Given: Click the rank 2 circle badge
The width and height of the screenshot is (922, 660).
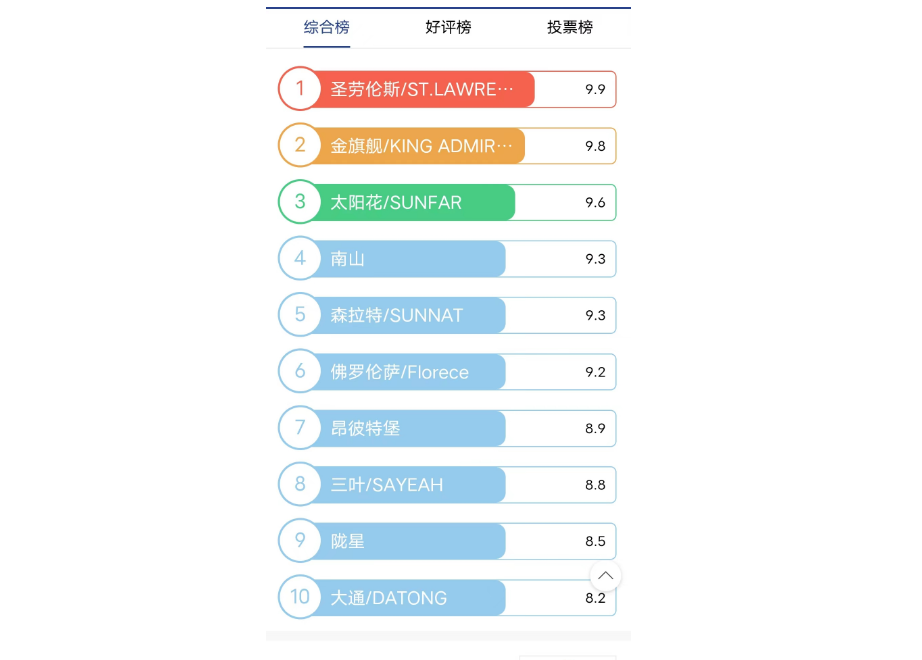Looking at the screenshot, I should (299, 146).
